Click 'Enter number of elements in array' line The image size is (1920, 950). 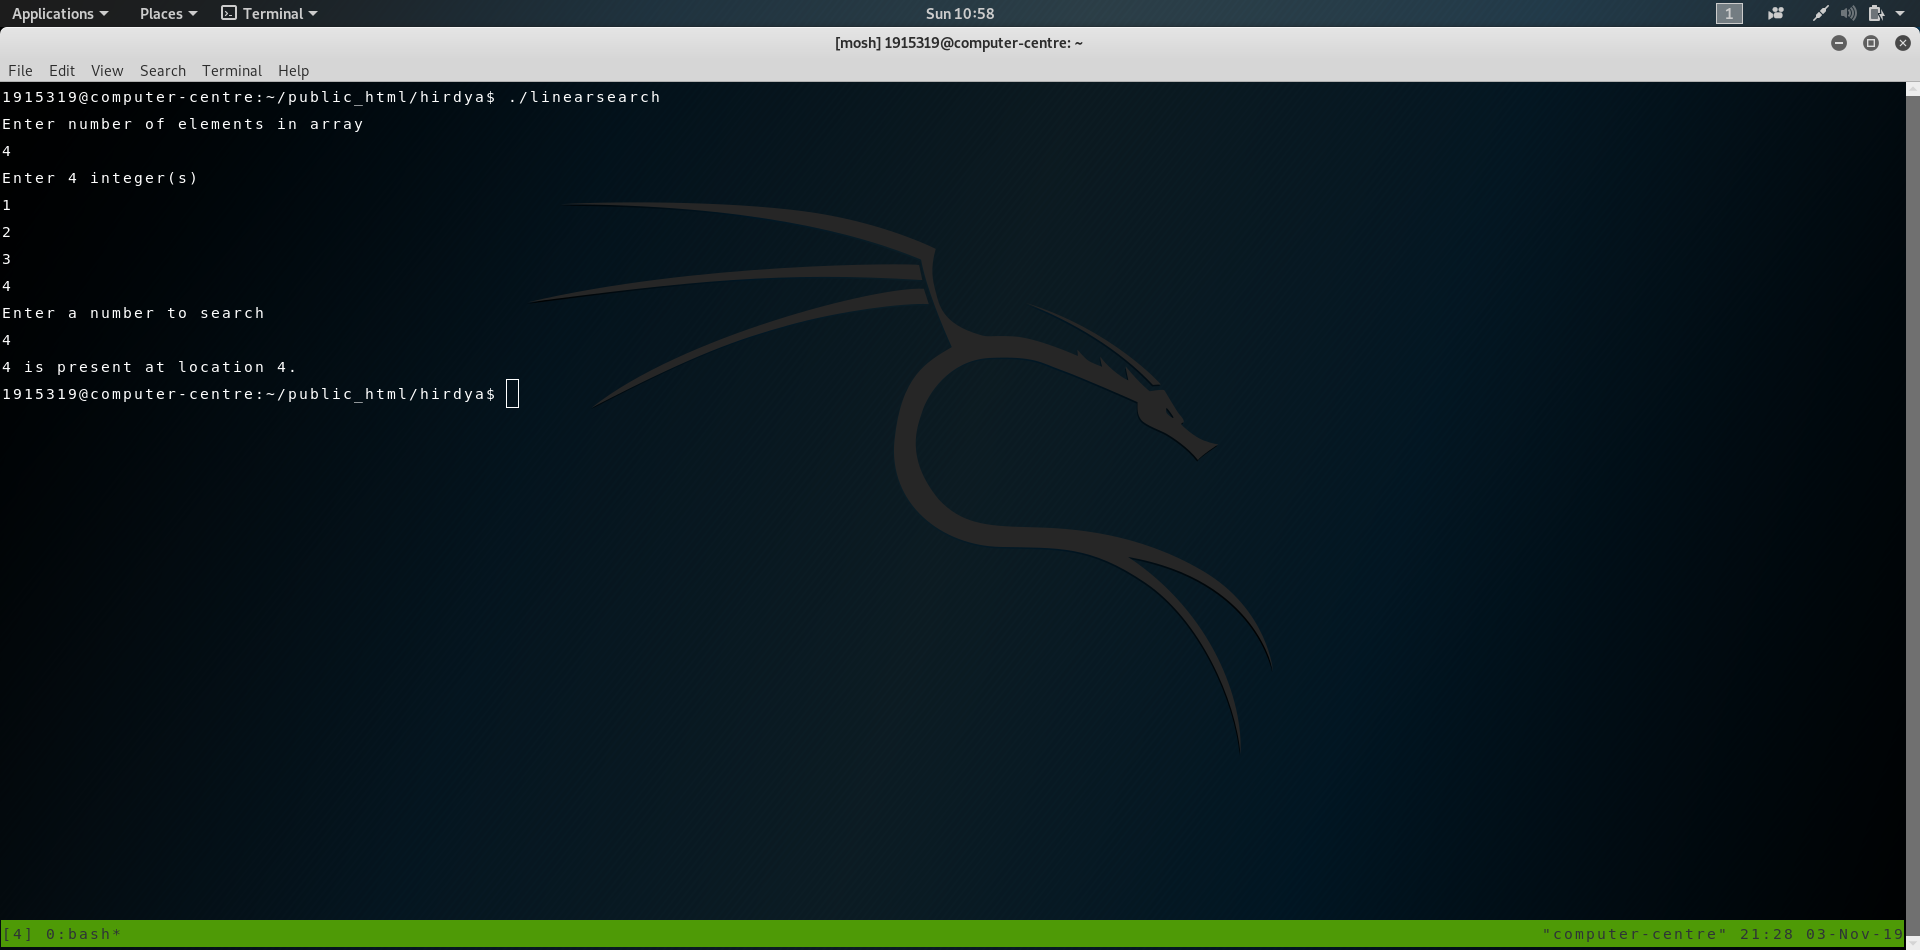click(183, 124)
